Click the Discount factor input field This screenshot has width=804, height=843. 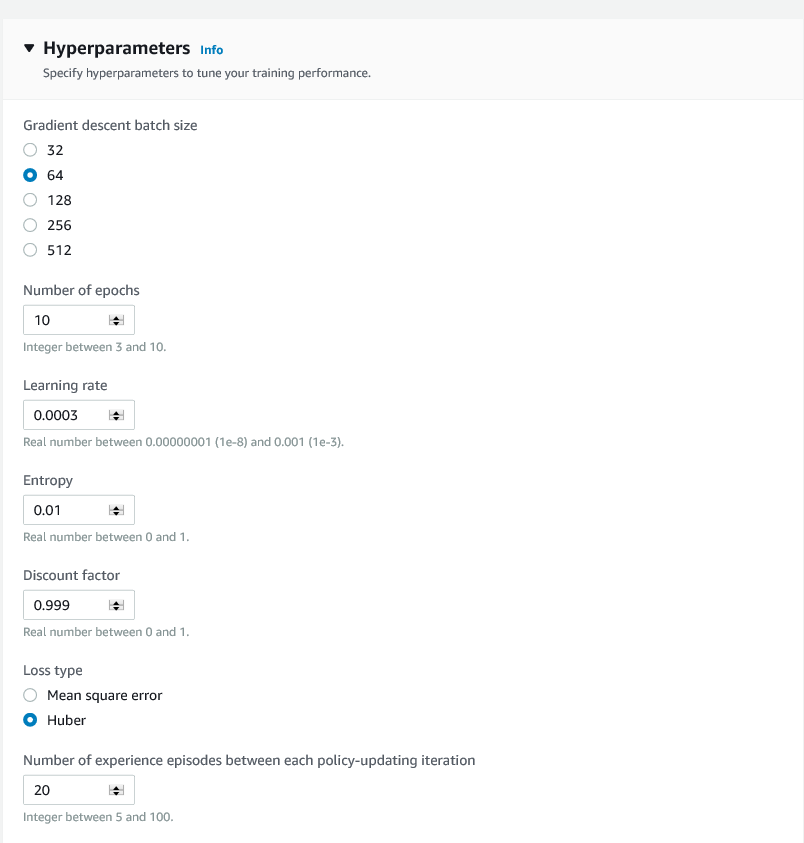pyautogui.click(x=65, y=604)
